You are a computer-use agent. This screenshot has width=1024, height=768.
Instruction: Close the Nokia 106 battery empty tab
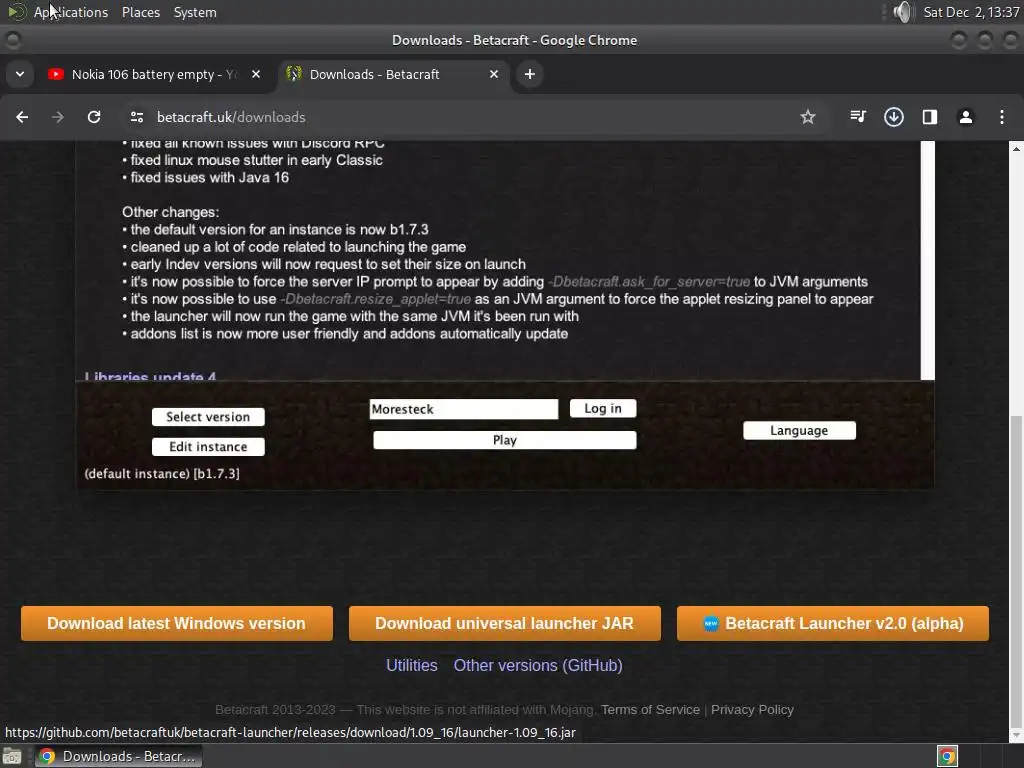(256, 74)
